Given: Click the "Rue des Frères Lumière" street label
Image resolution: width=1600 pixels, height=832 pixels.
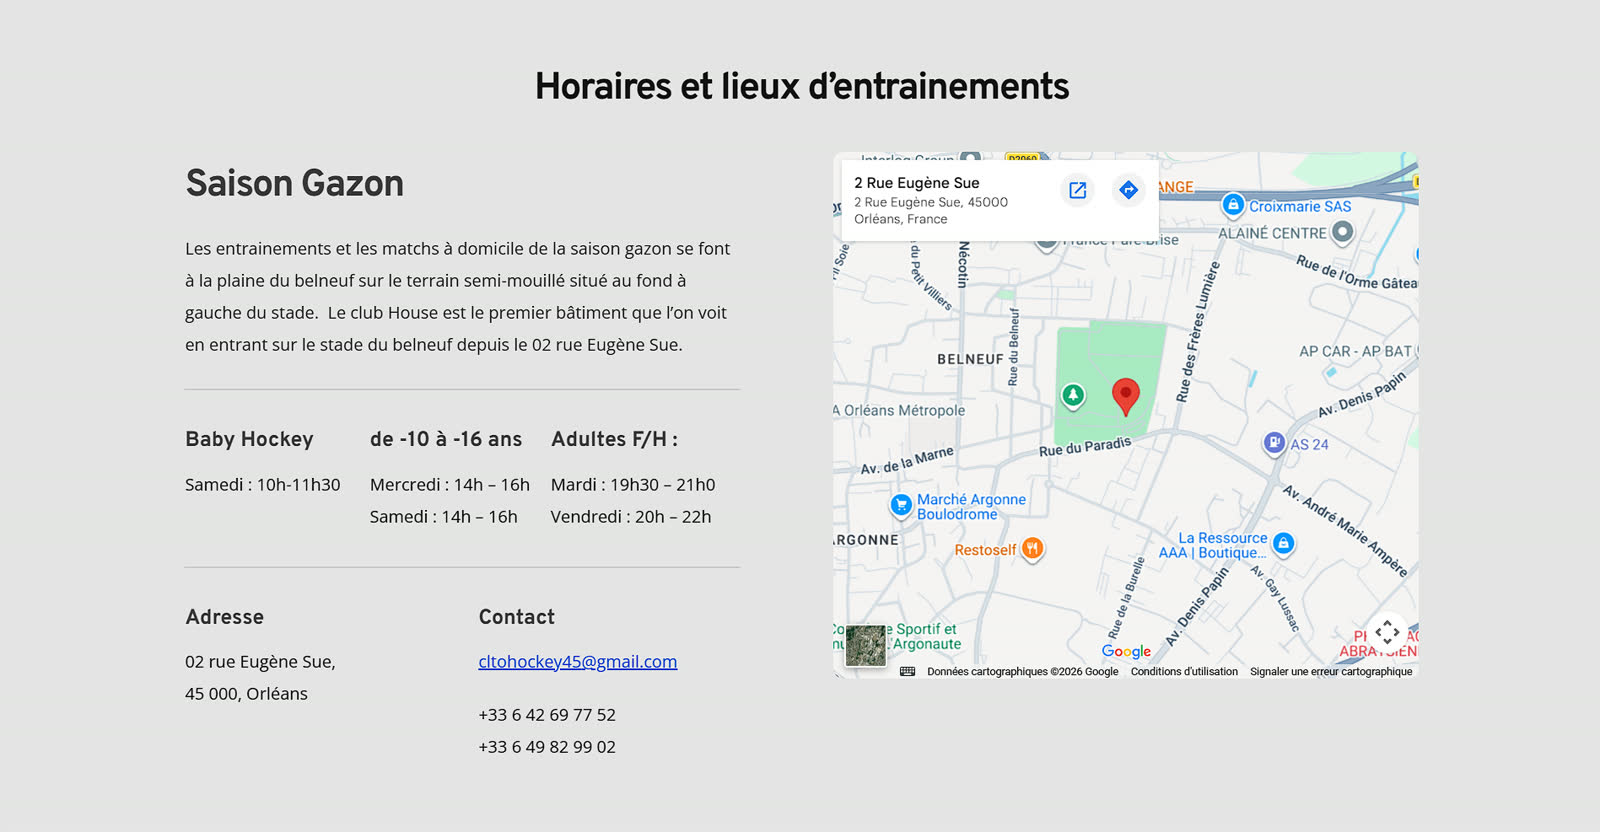Looking at the screenshot, I should click(1197, 332).
